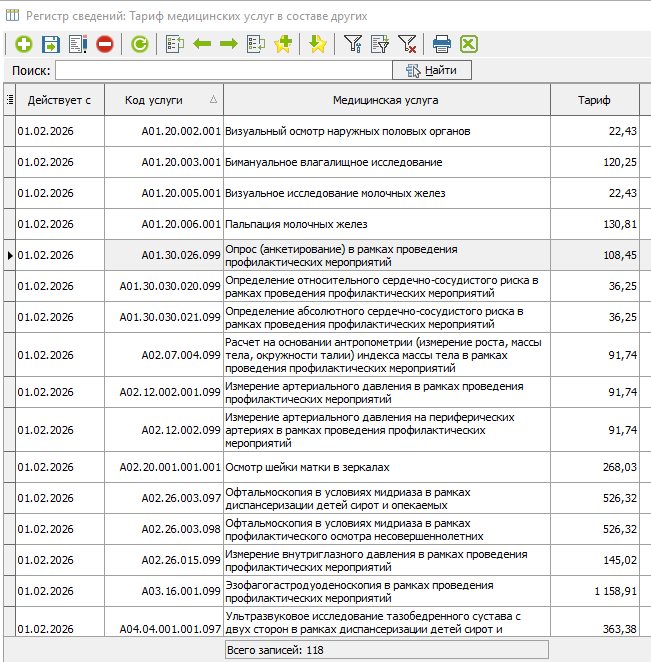
Task: Click the filter funnel icon
Action: 353,44
